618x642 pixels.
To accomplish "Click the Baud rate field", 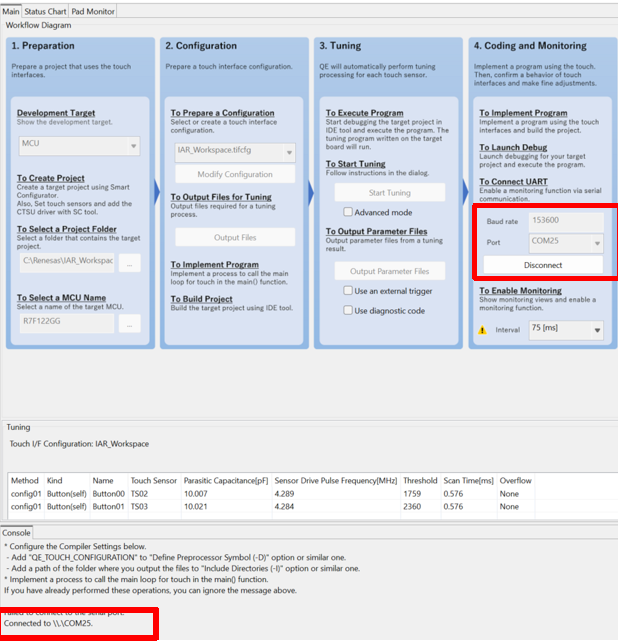I will pyautogui.click(x=566, y=220).
